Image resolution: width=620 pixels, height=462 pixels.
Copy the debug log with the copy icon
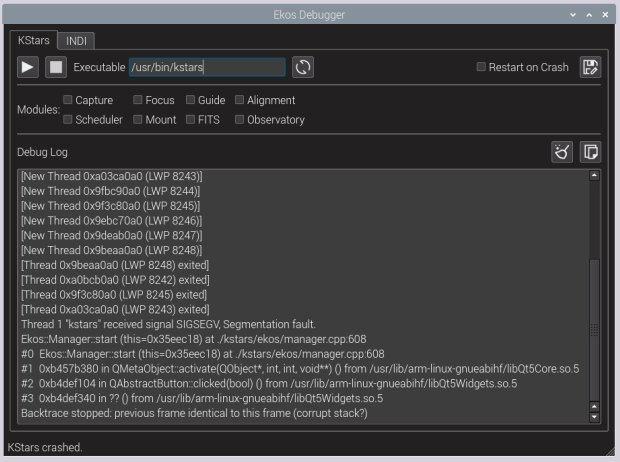(x=590, y=152)
